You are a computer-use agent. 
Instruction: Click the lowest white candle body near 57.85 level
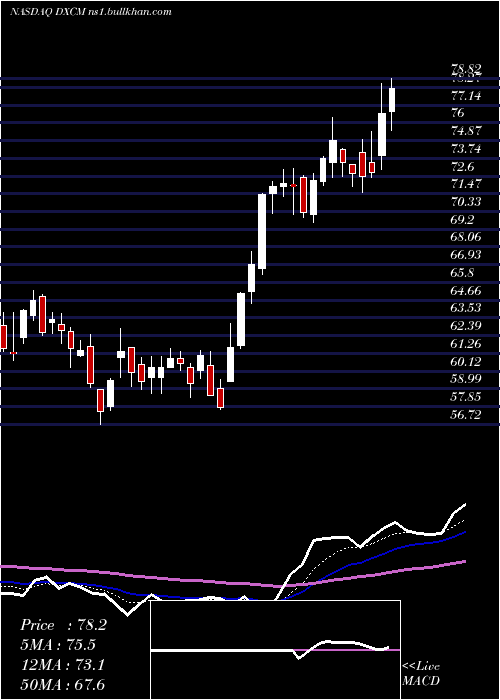110,393
